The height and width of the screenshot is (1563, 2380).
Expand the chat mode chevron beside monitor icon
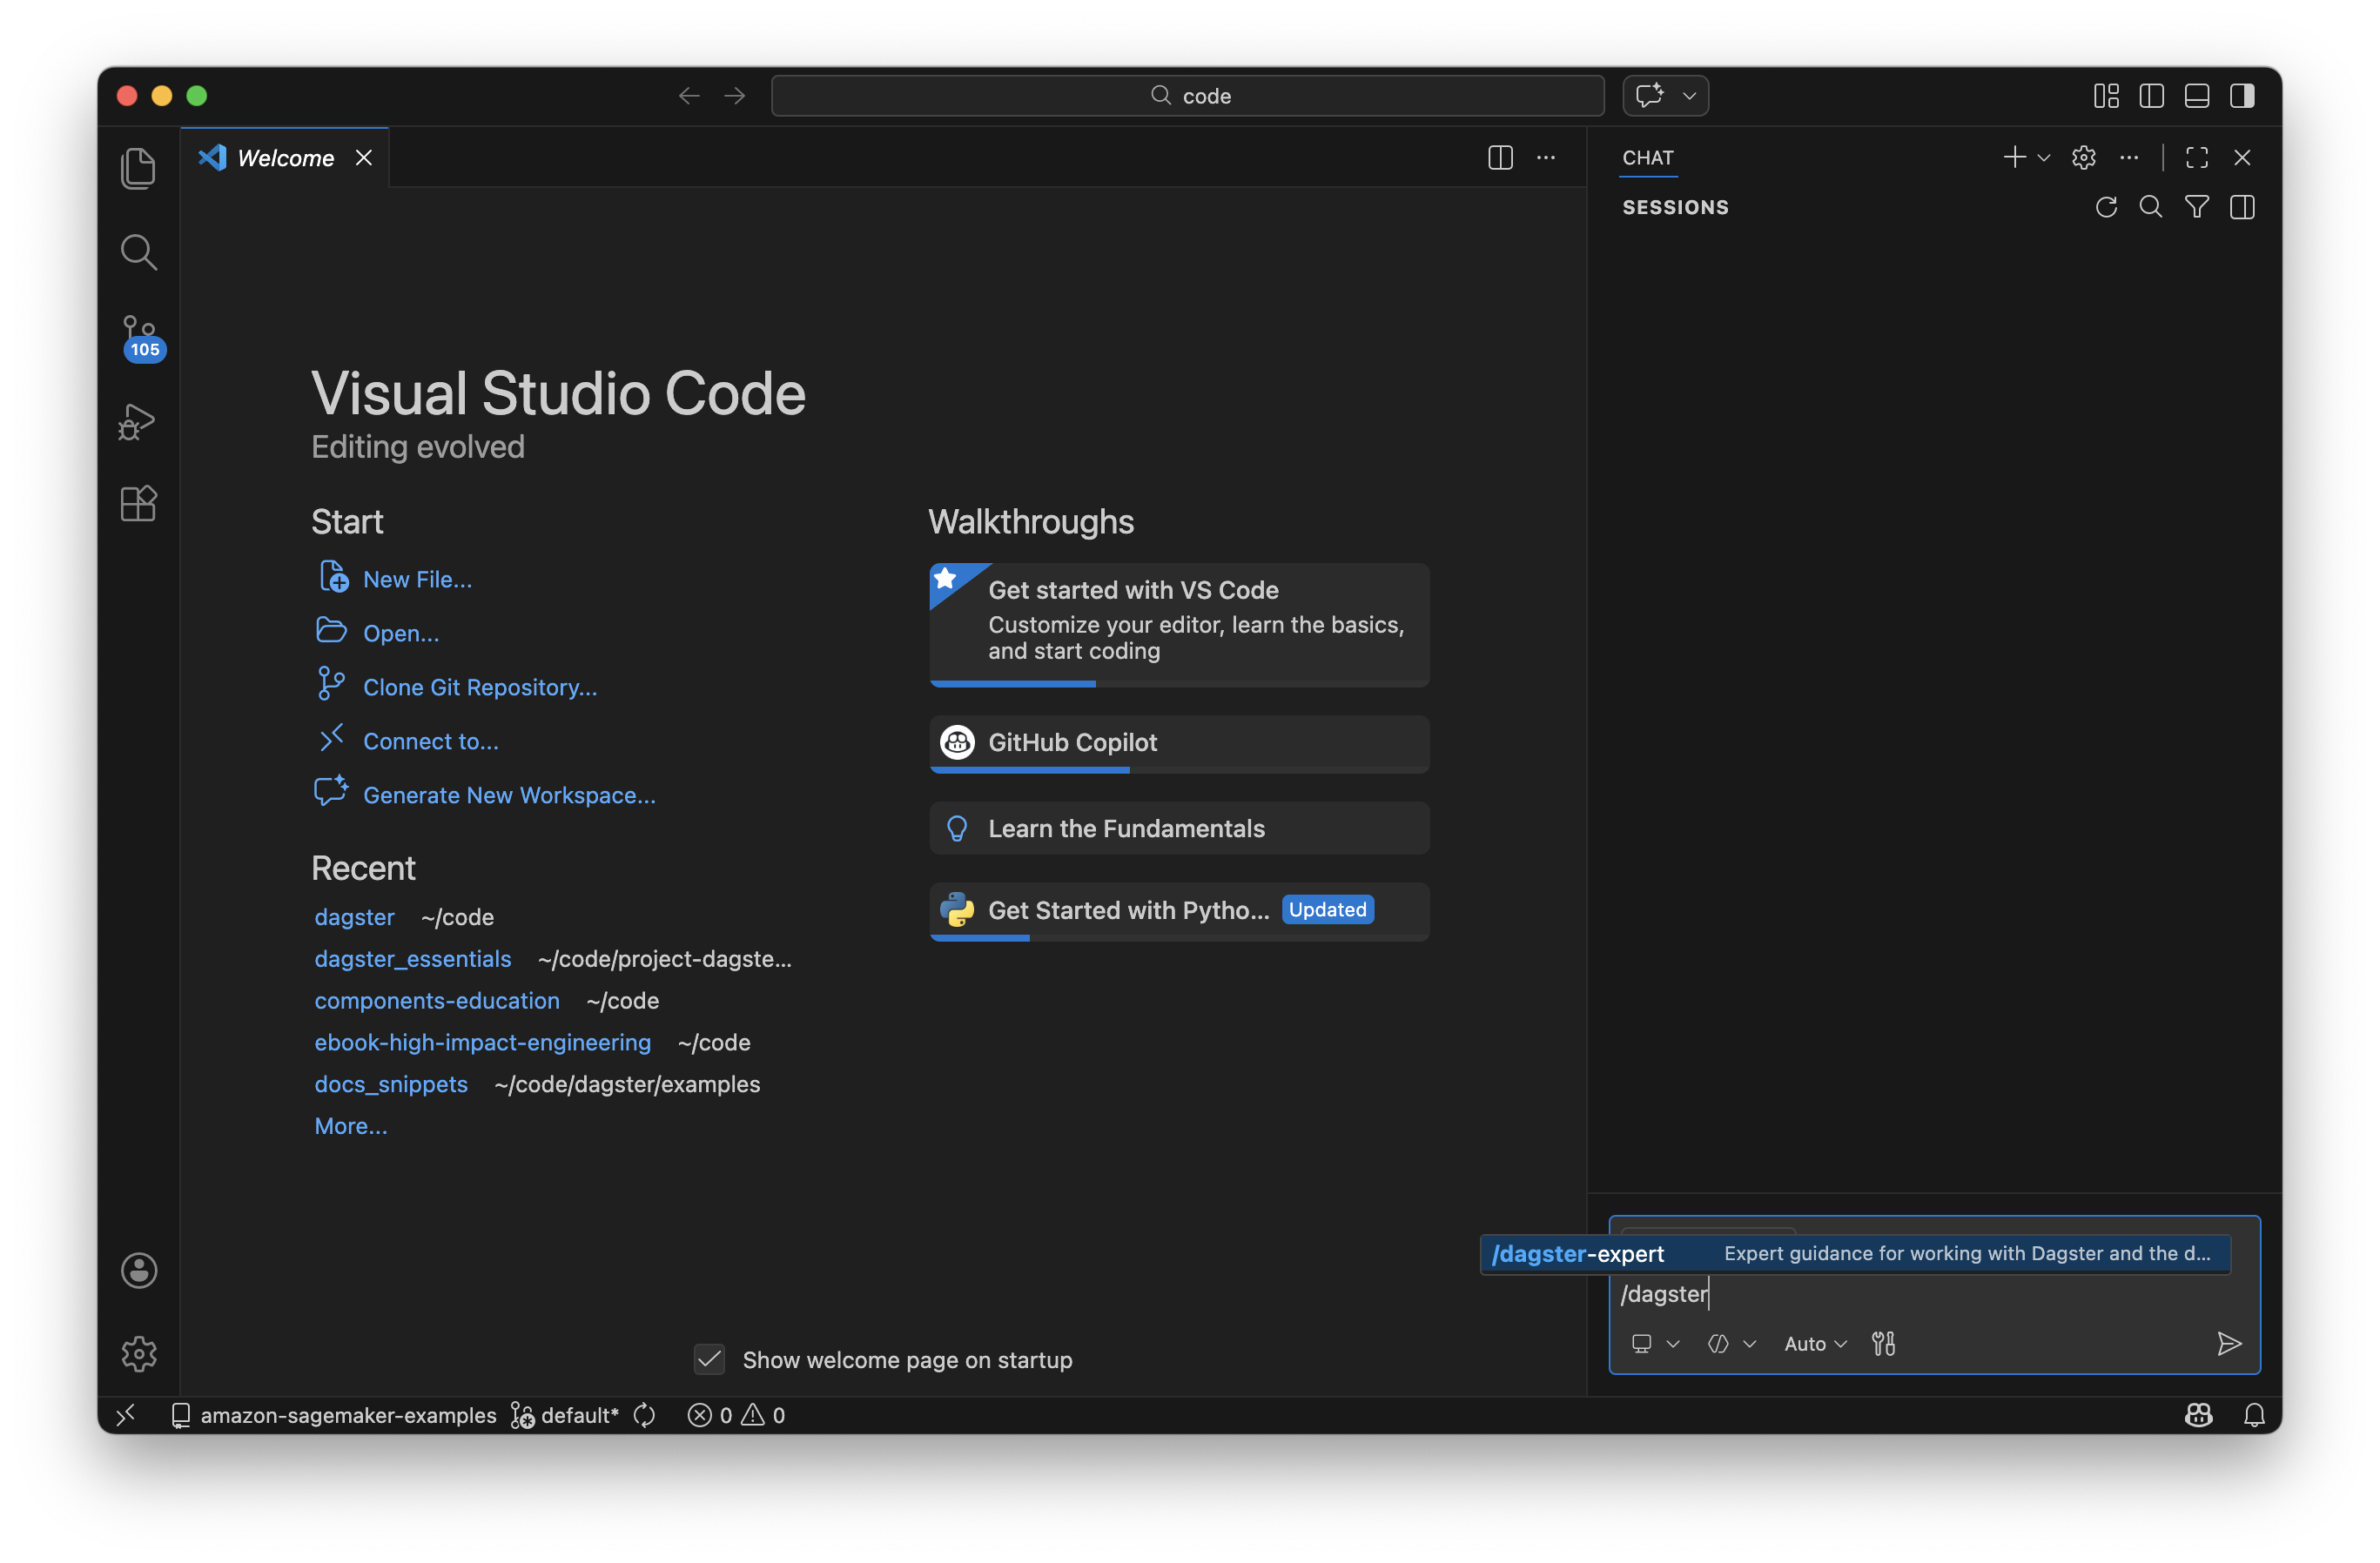tap(1672, 1343)
